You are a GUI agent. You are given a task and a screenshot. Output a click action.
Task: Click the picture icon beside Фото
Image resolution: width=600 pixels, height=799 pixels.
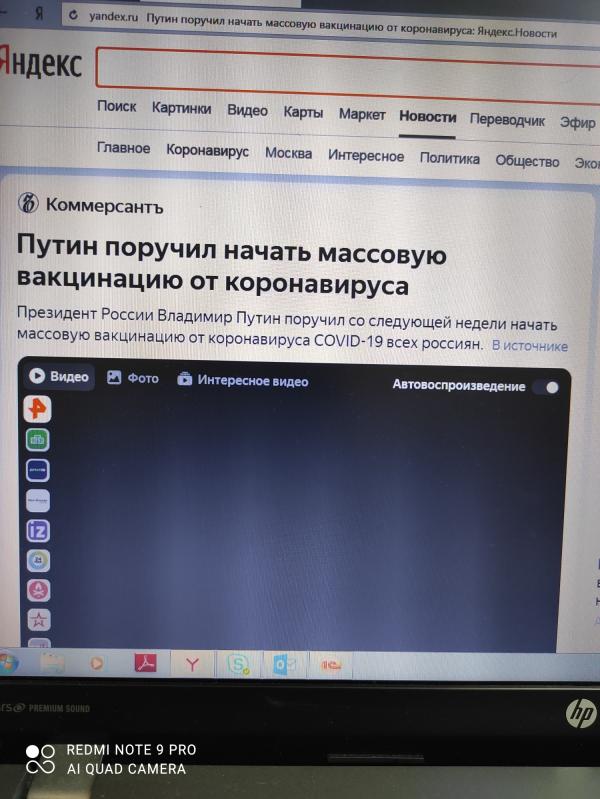click(114, 378)
